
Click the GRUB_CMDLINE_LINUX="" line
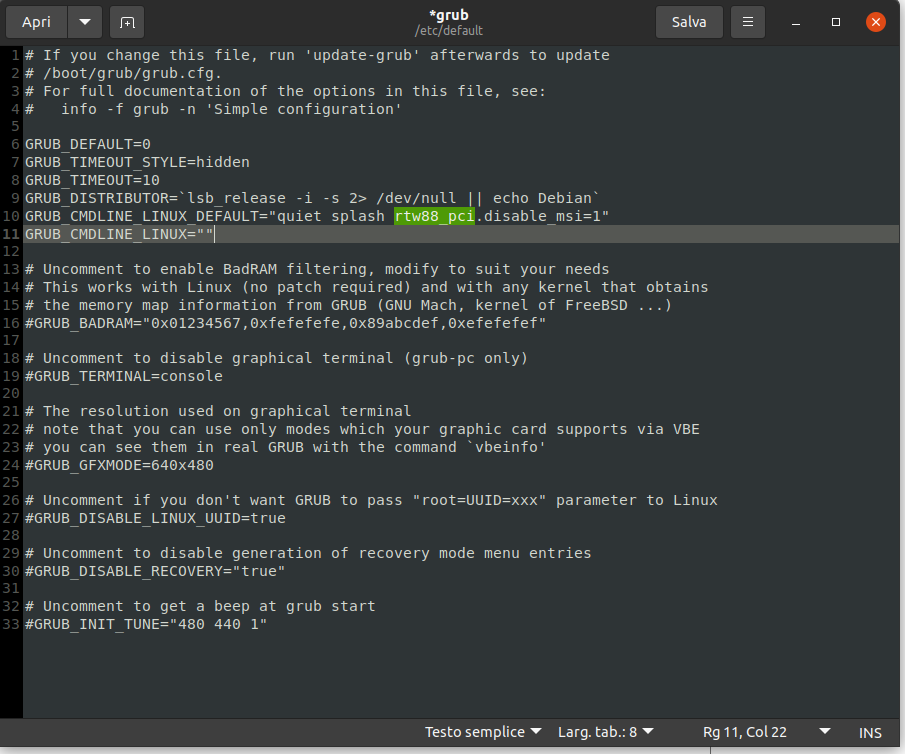(x=119, y=234)
